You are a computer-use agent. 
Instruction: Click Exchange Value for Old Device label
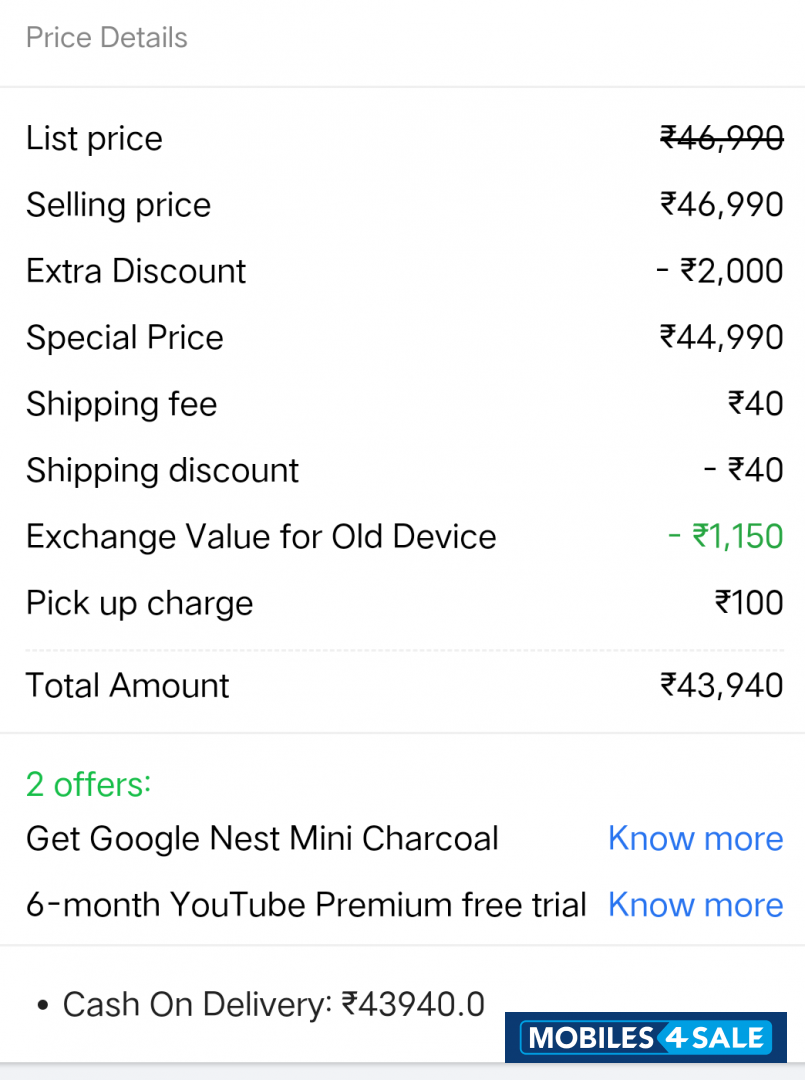click(x=261, y=537)
